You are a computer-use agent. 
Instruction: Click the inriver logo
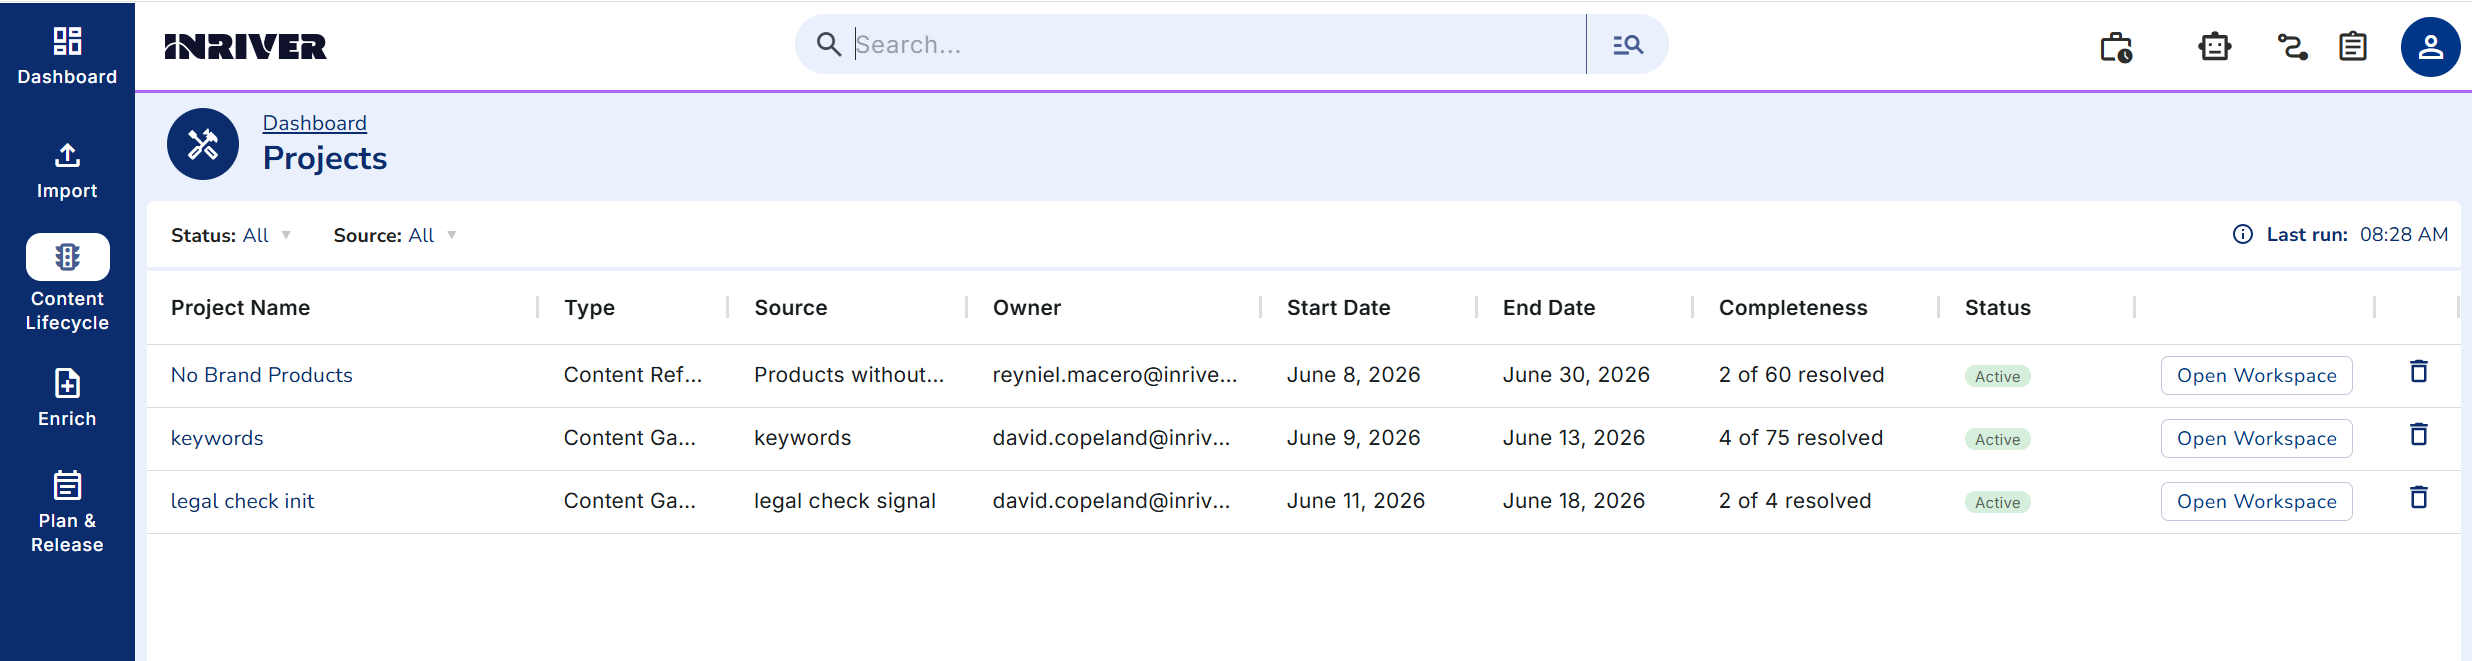(245, 47)
